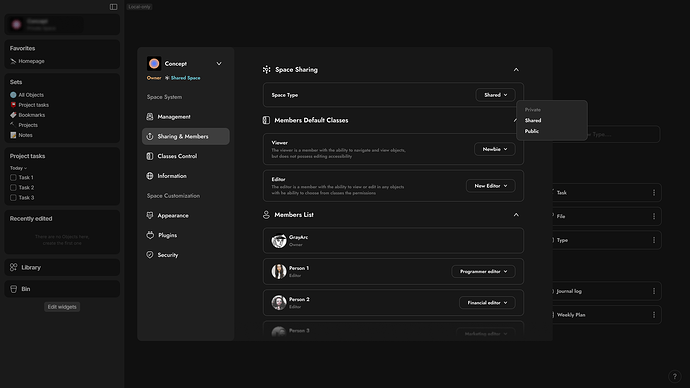Check the Task 1 checkbox
This screenshot has width=690, height=388.
click(13, 177)
